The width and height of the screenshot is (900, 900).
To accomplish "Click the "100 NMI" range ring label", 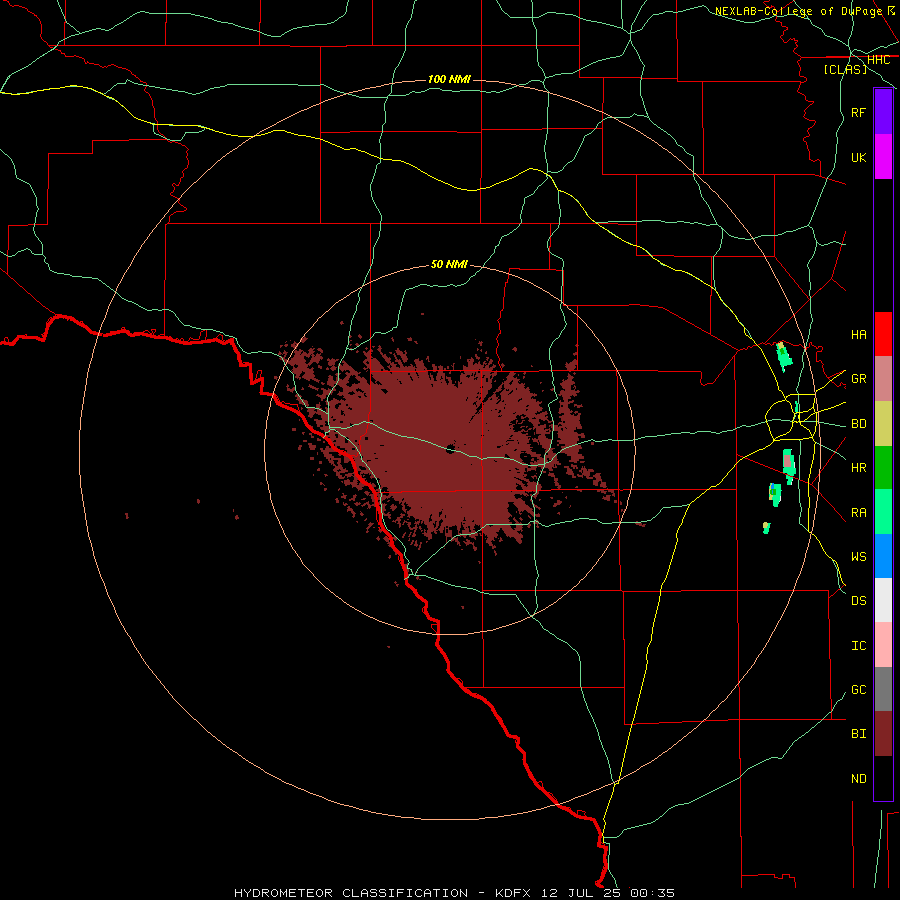I will pos(449,79).
